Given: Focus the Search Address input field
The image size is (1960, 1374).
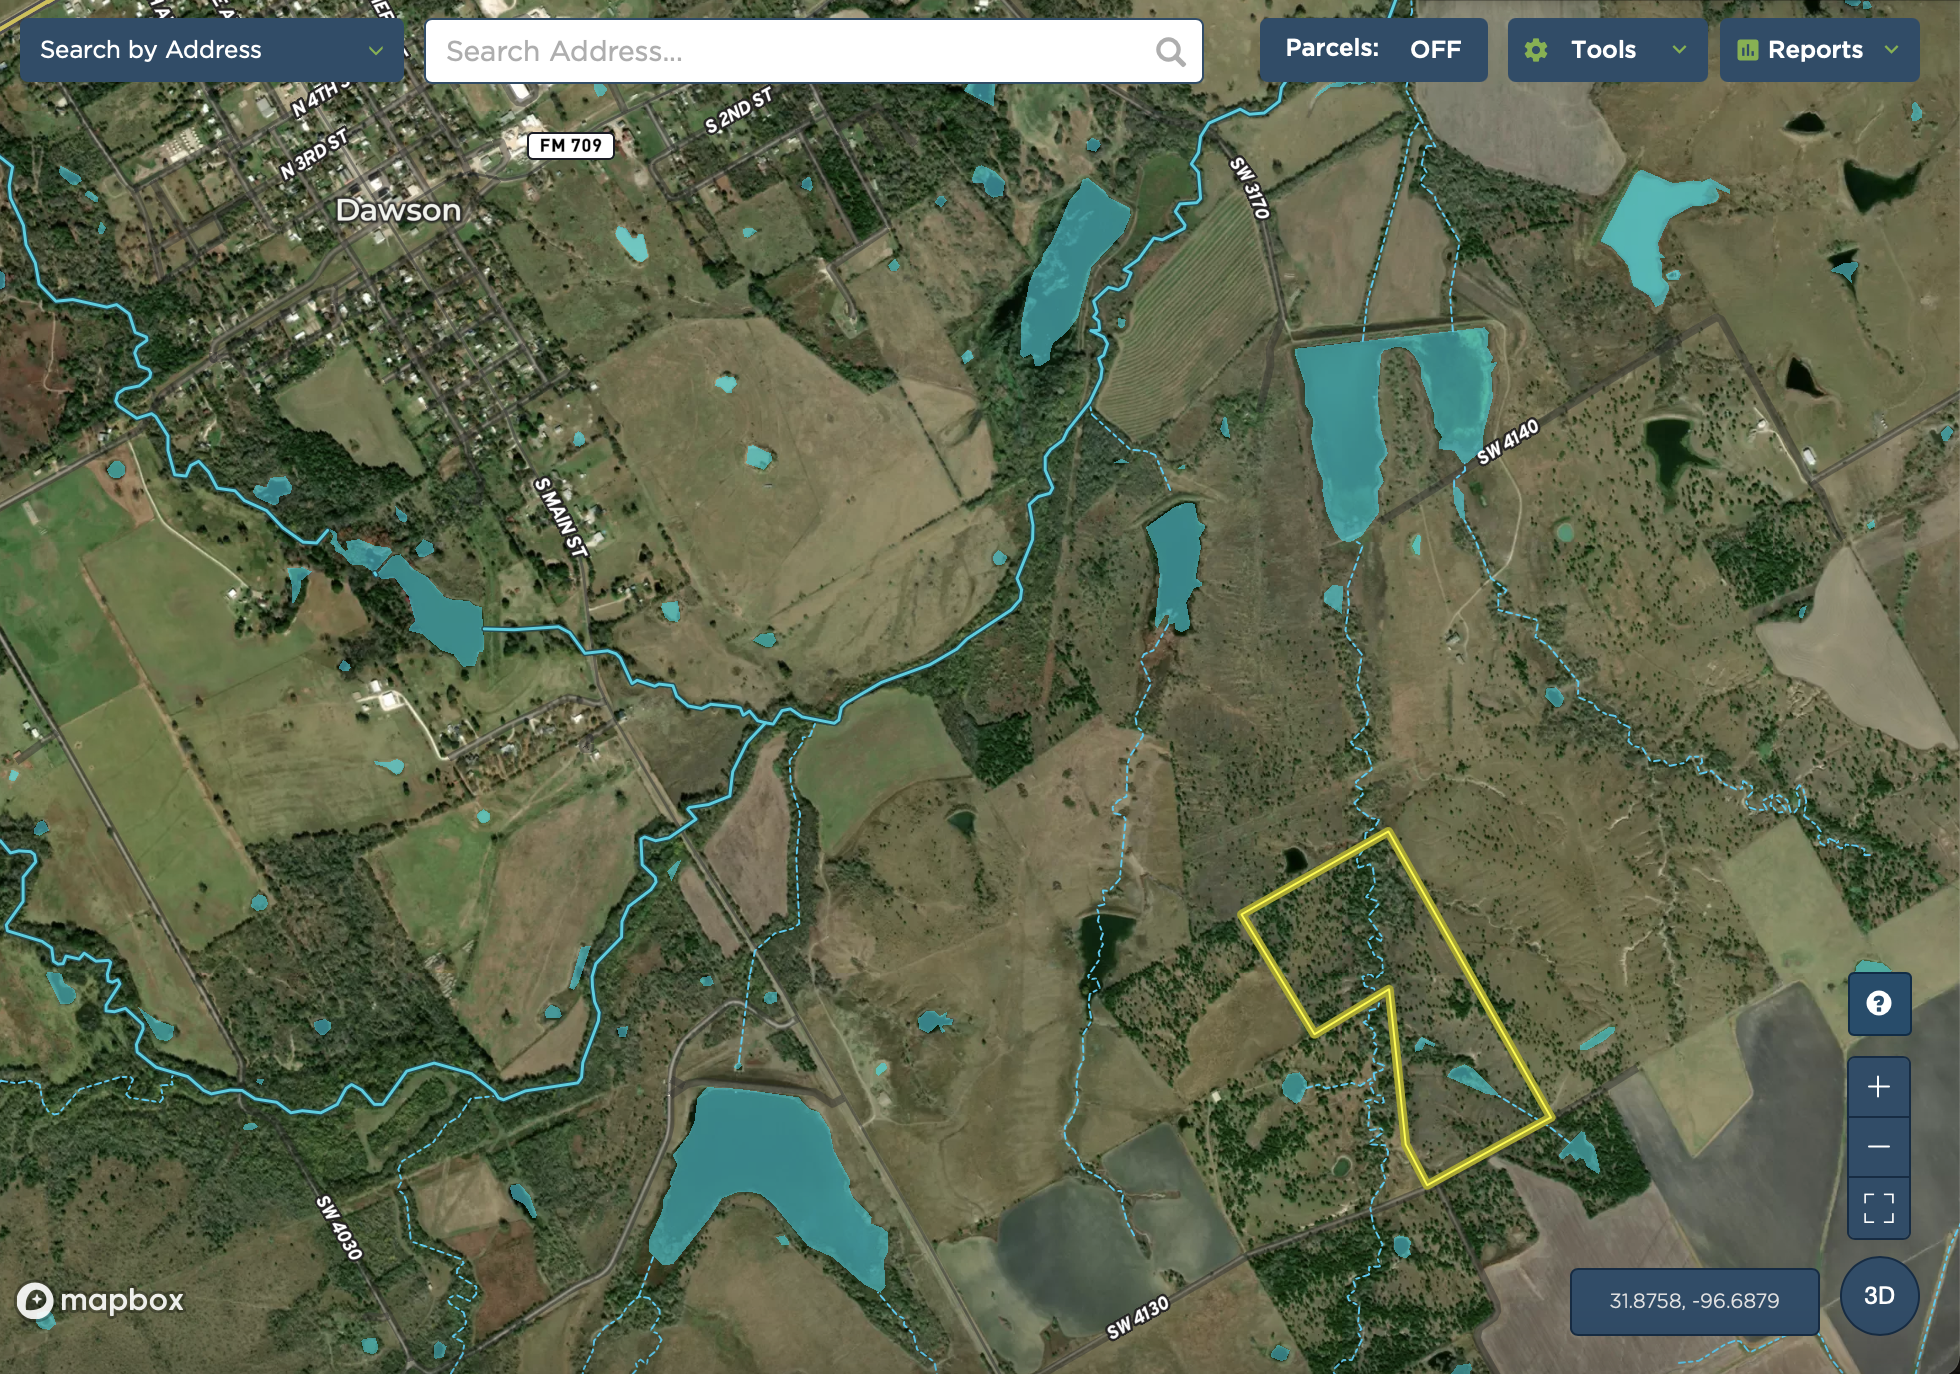Looking at the screenshot, I should pyautogui.click(x=790, y=51).
